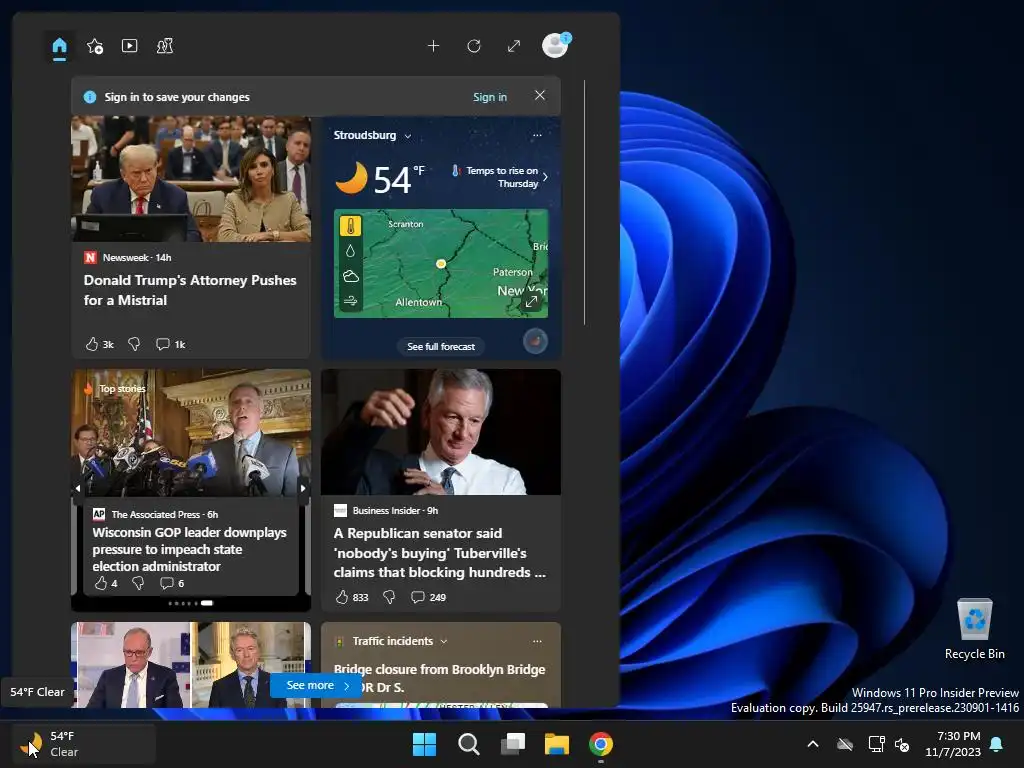This screenshot has height=768, width=1024.
Task: Dislike the Business Insider Tuberville article
Action: (x=389, y=597)
